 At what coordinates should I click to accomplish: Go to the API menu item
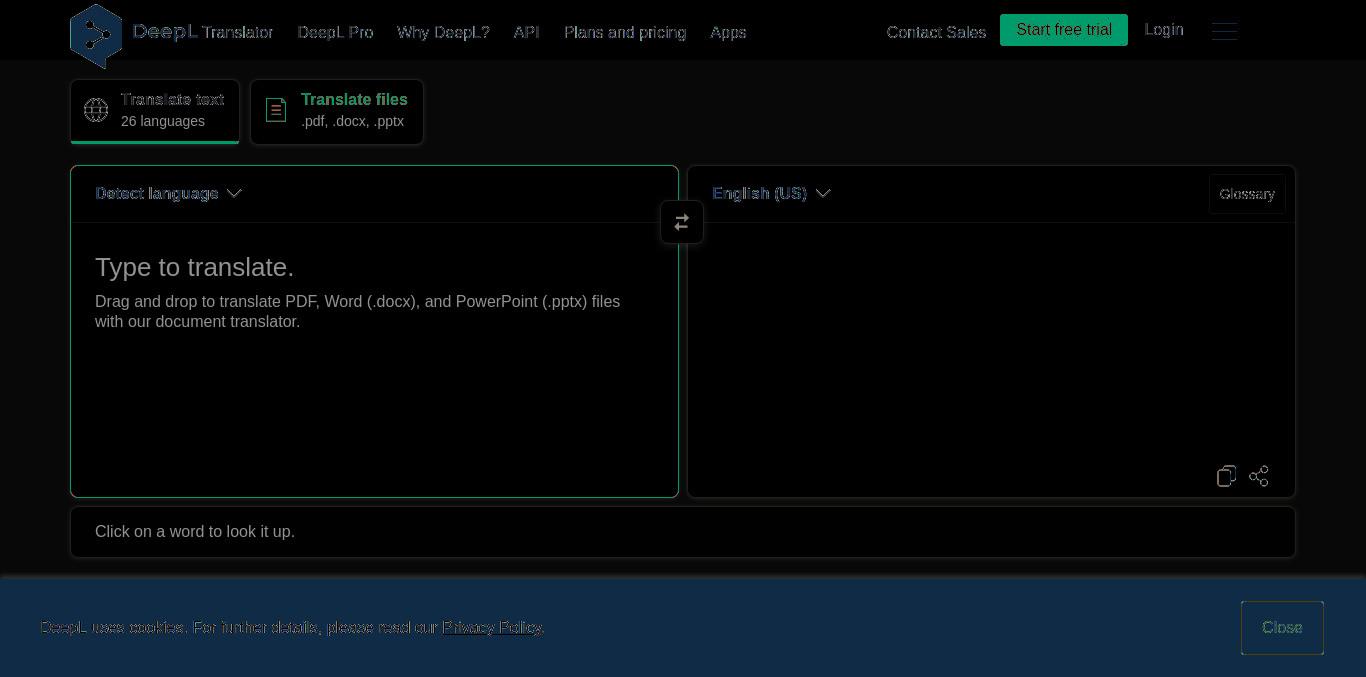point(526,32)
